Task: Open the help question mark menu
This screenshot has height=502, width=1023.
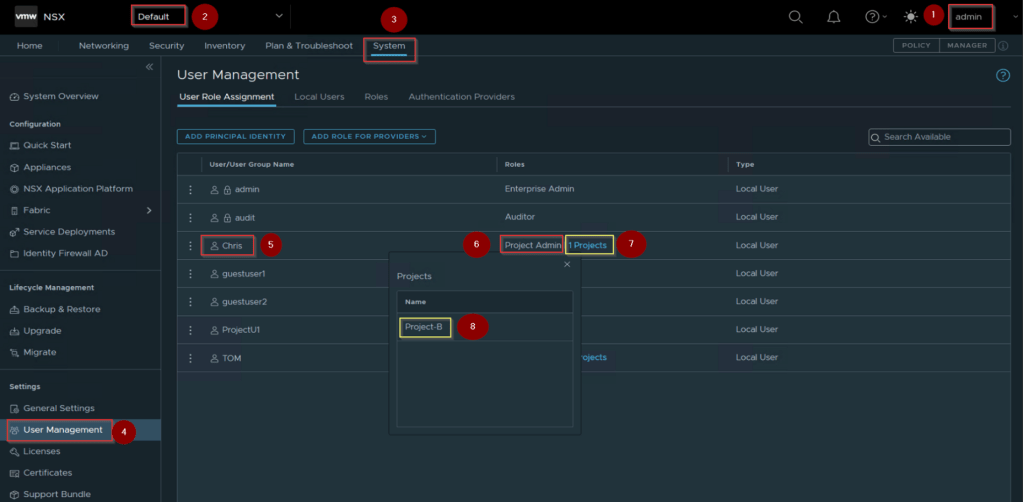Action: coord(873,17)
